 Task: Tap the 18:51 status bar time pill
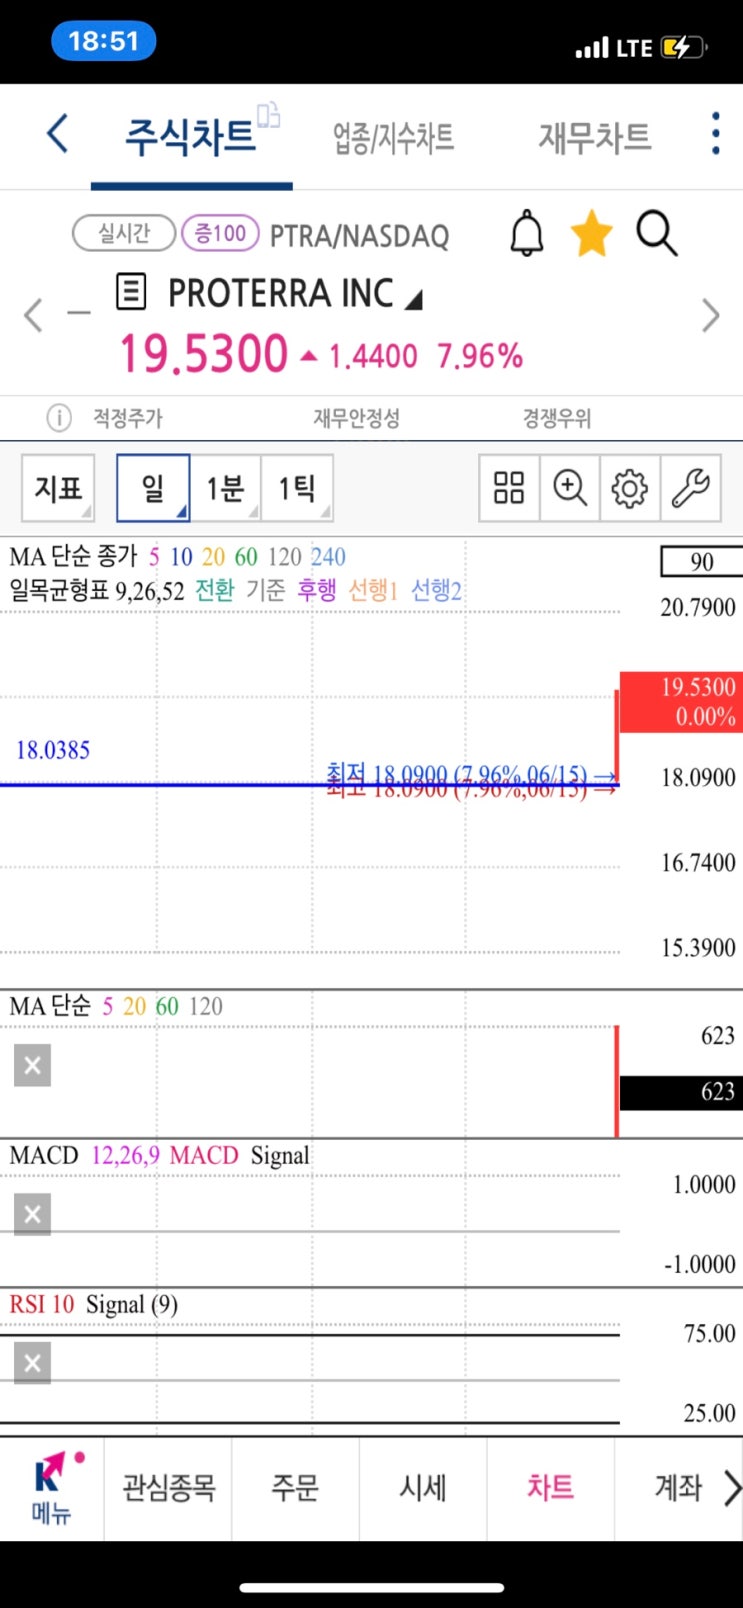[x=103, y=41]
